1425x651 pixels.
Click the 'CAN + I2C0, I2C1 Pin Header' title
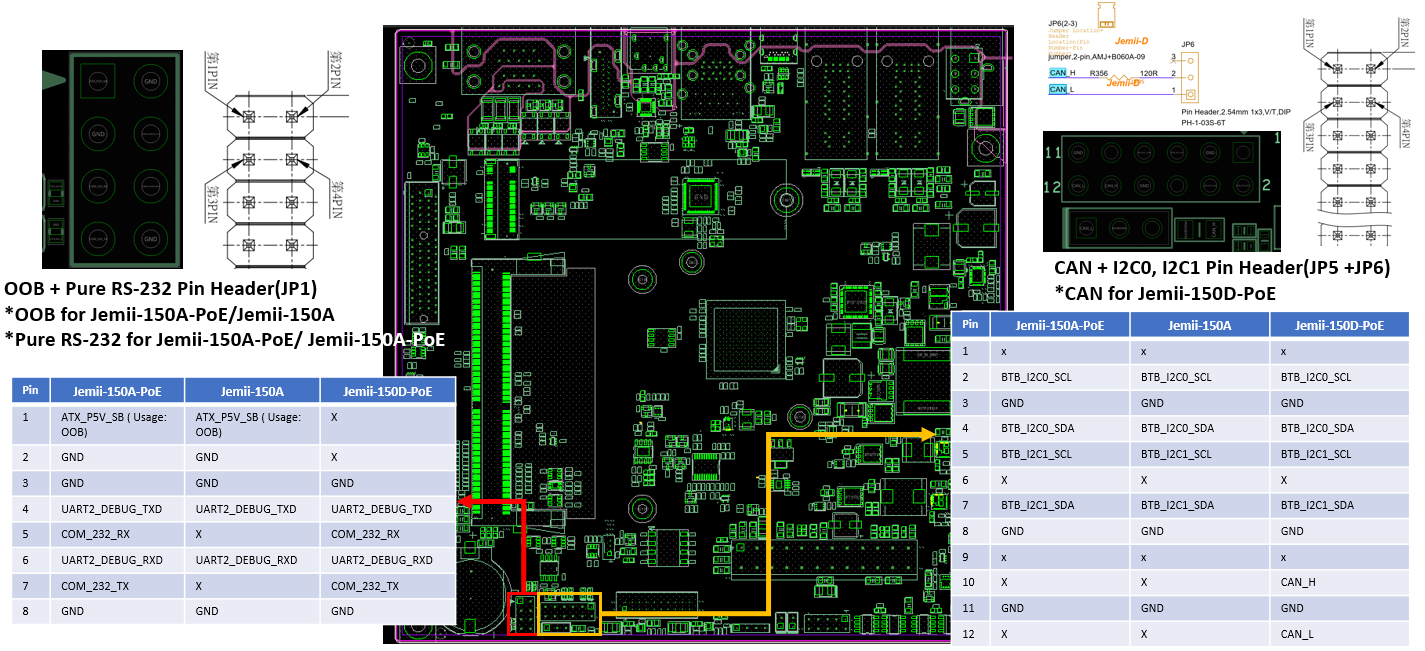(1221, 268)
